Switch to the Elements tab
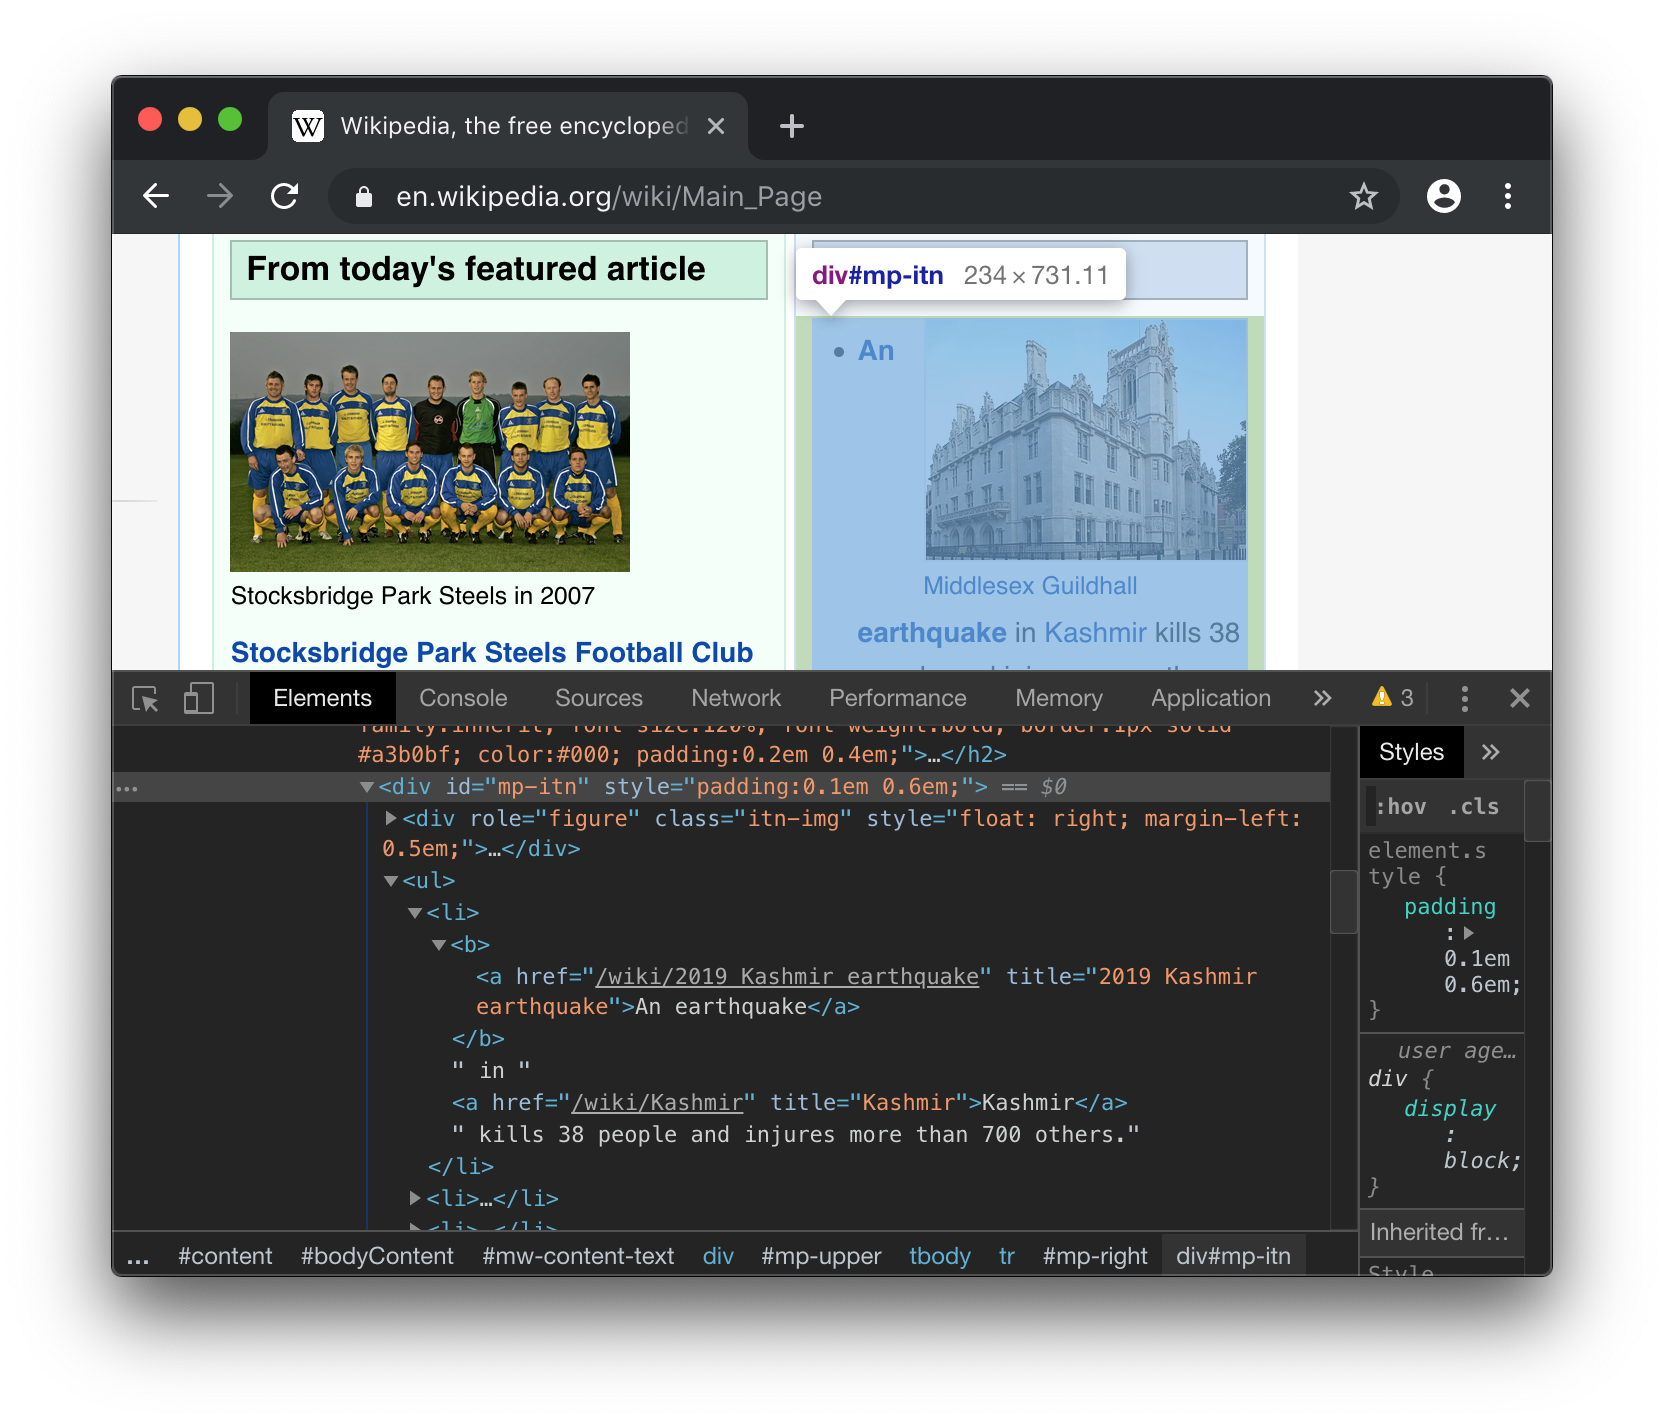This screenshot has width=1664, height=1424. tap(322, 698)
